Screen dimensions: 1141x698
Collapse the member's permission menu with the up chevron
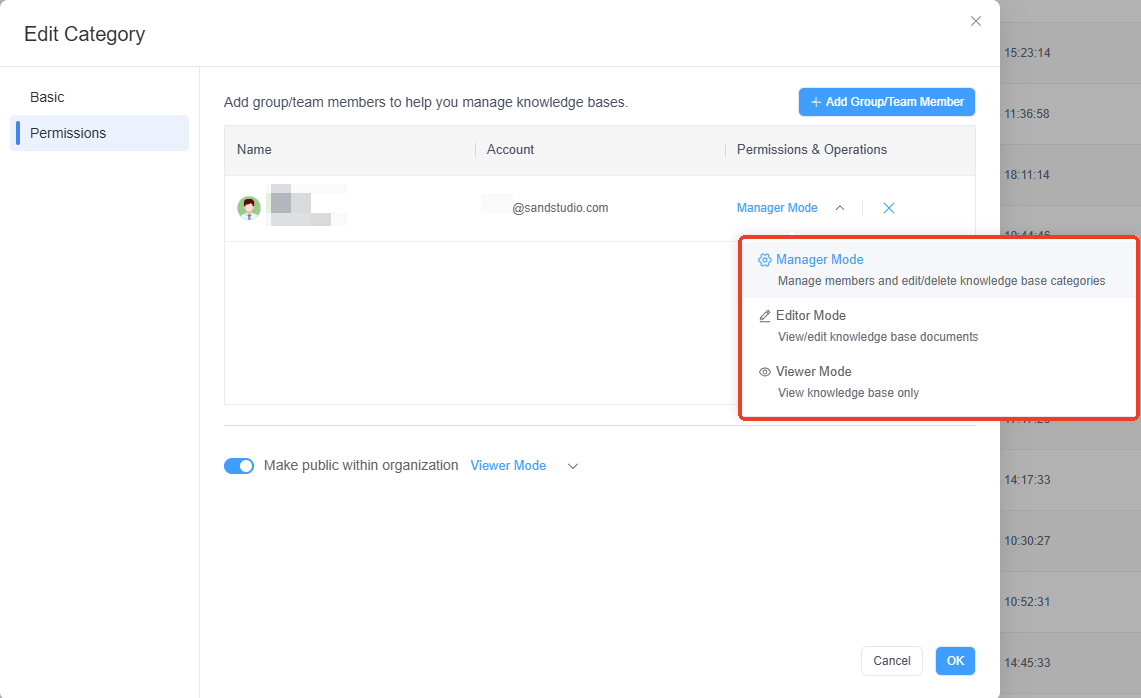840,208
